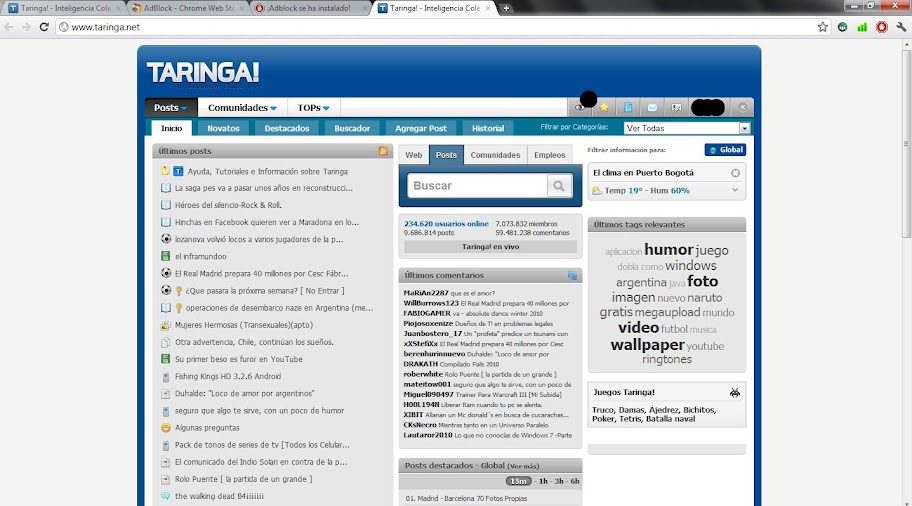This screenshot has height=506, width=912.
Task: Click the browser back arrow
Action: click(9, 27)
